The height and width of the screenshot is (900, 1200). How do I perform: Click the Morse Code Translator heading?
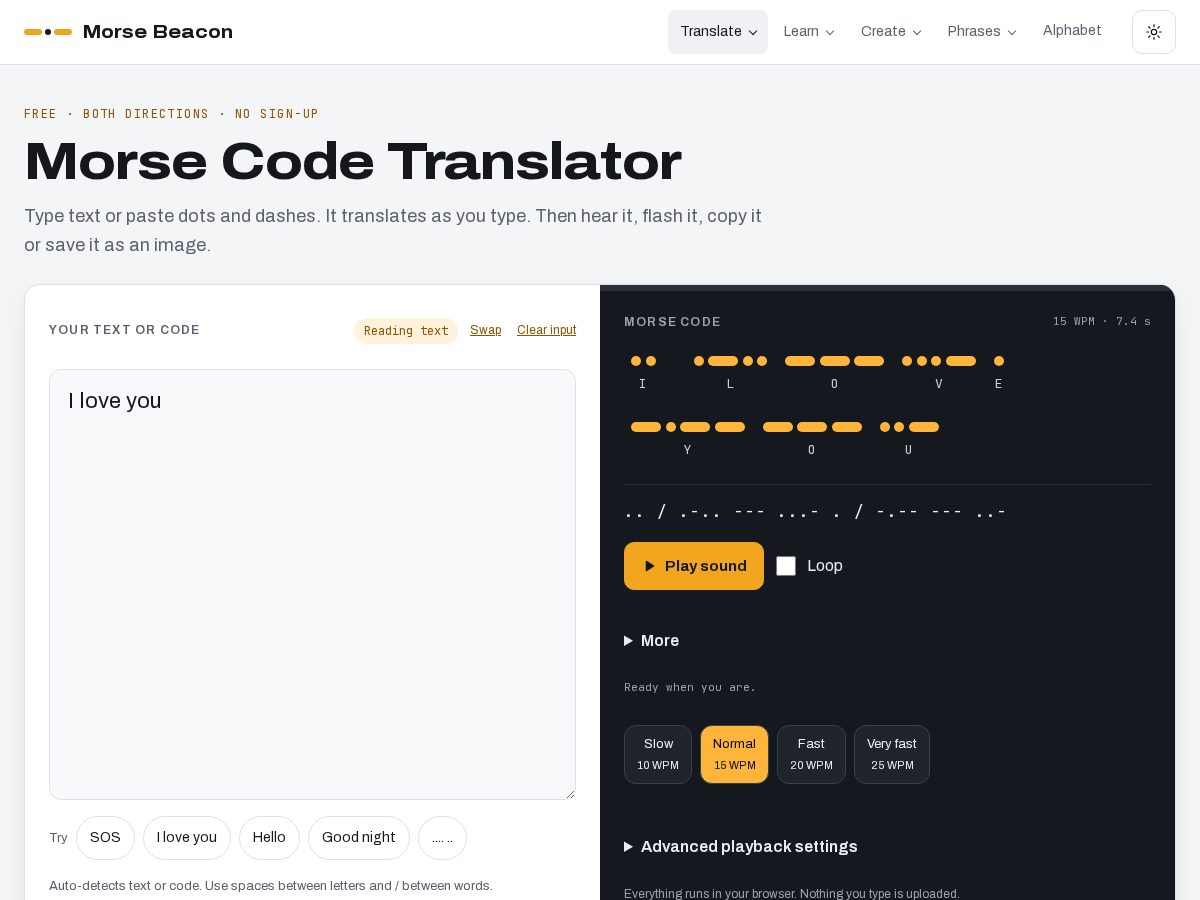(353, 161)
